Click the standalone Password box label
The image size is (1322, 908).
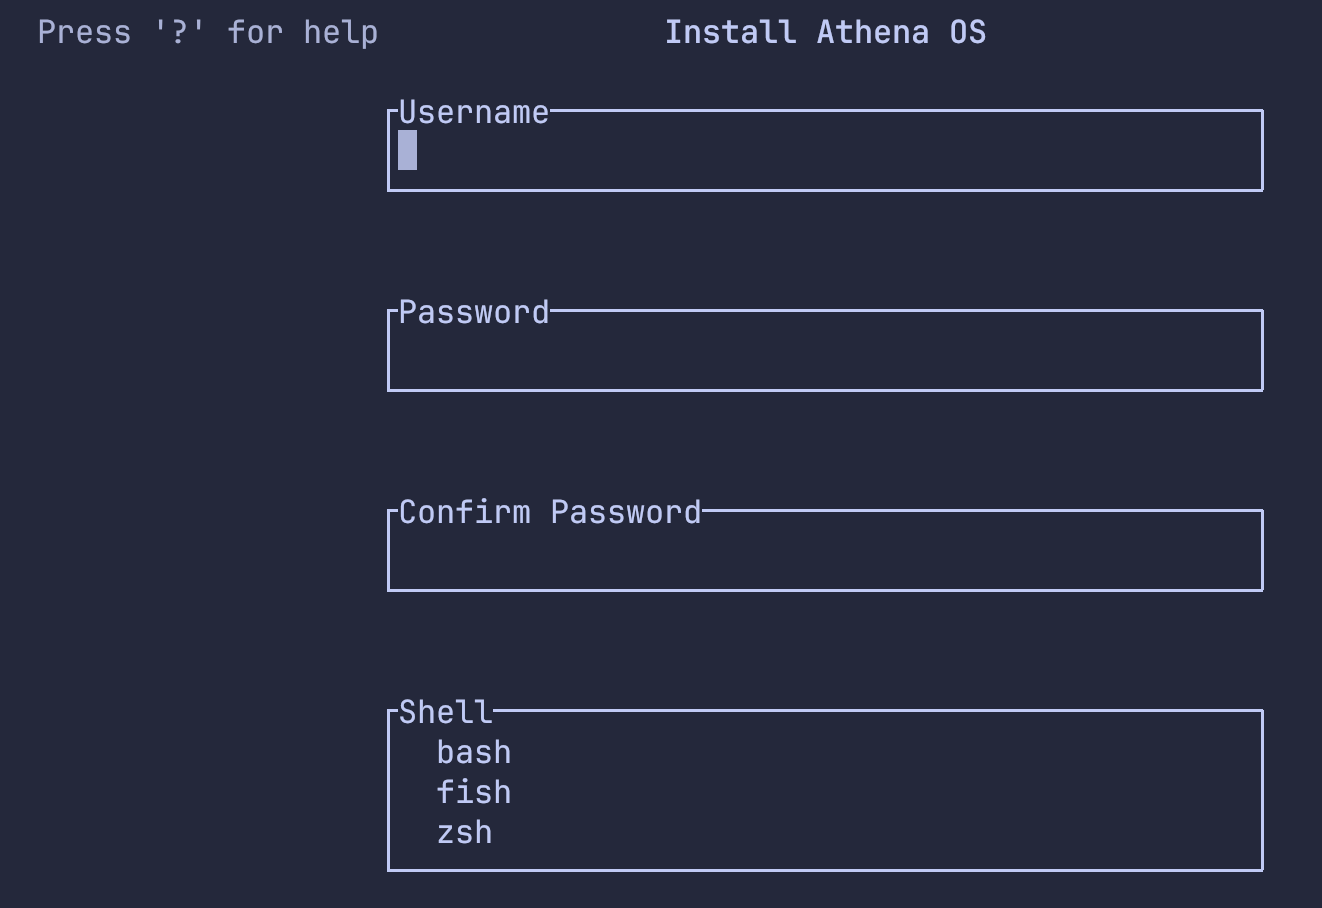[x=474, y=313]
